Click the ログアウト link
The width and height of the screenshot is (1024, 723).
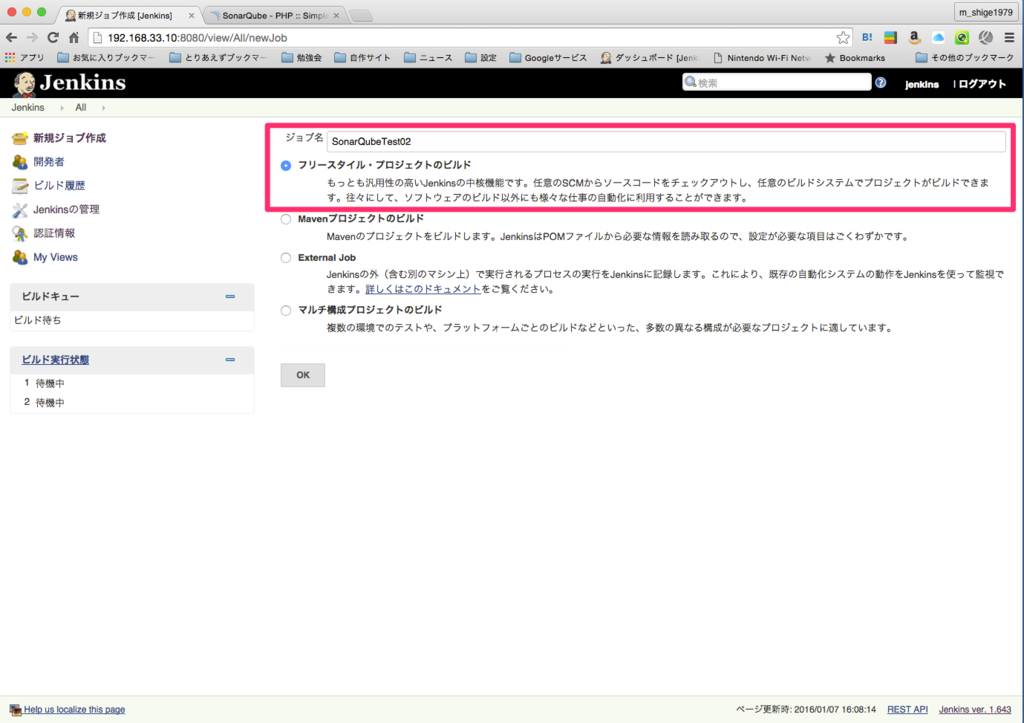pyautogui.click(x=982, y=84)
